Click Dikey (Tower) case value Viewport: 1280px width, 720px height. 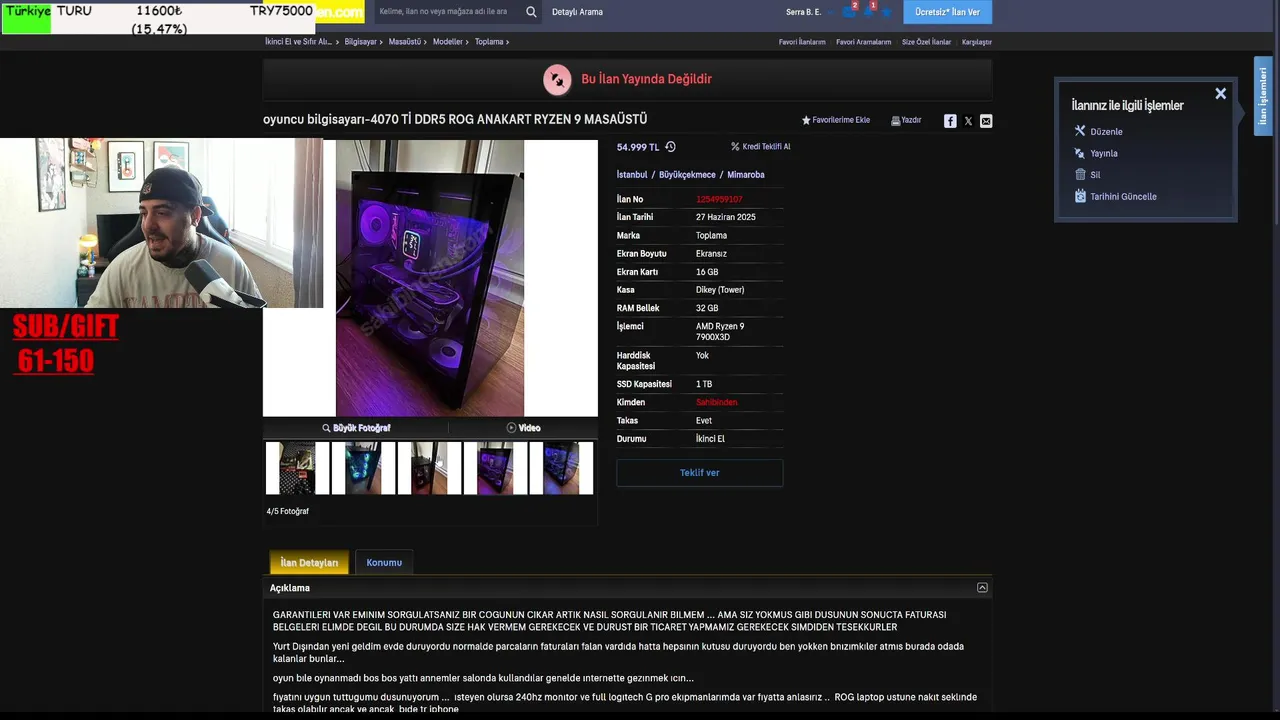point(720,290)
